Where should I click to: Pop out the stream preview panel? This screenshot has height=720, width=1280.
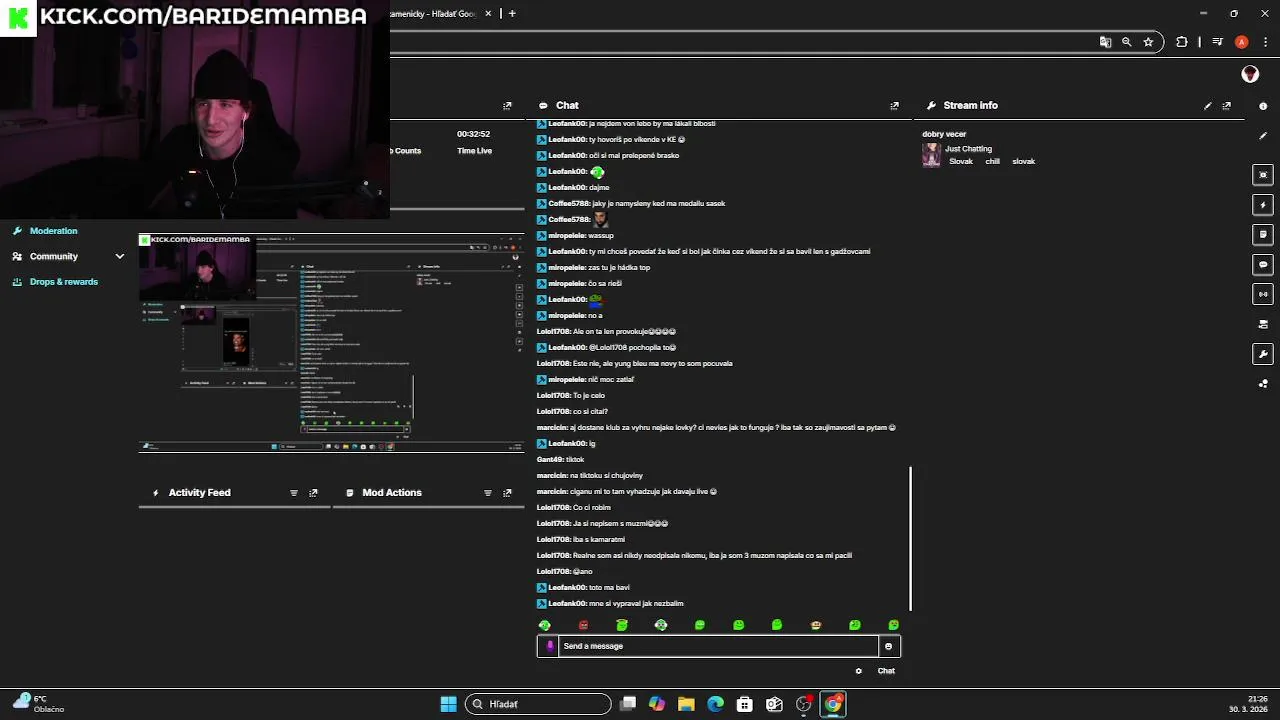tap(507, 106)
